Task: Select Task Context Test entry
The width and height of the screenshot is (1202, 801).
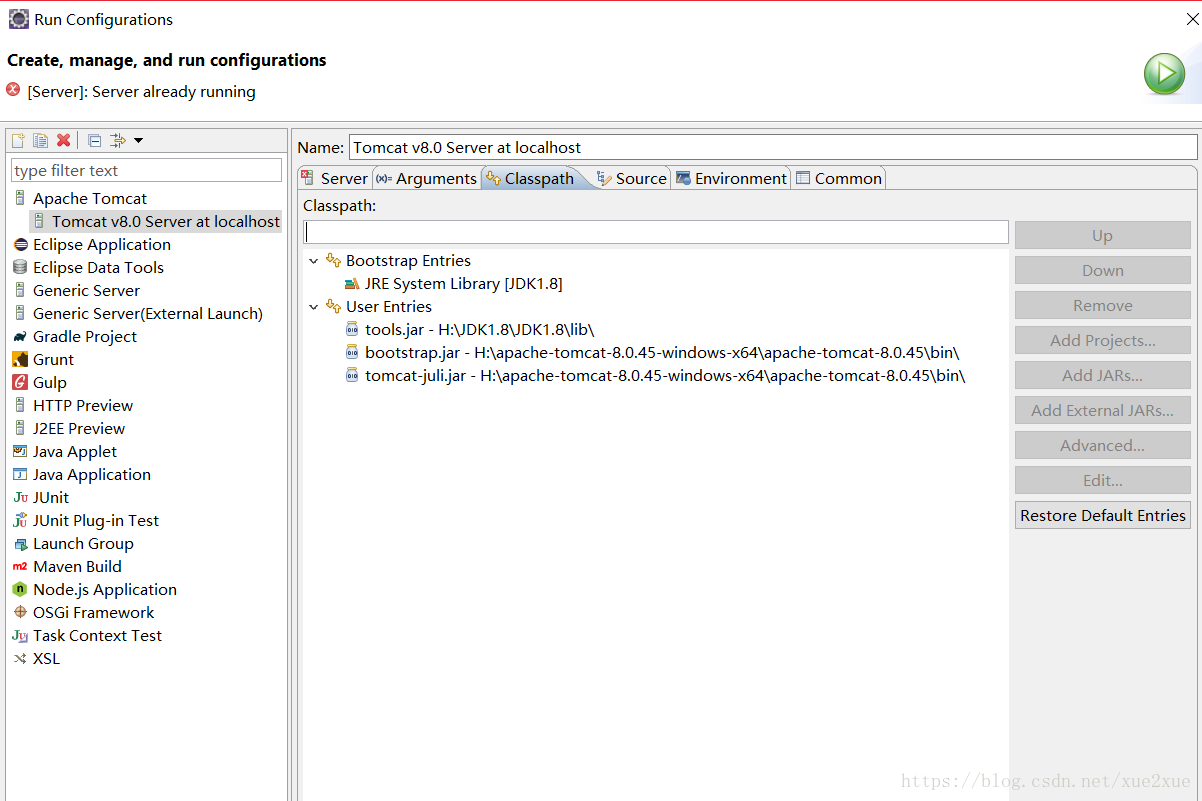Action: [97, 635]
